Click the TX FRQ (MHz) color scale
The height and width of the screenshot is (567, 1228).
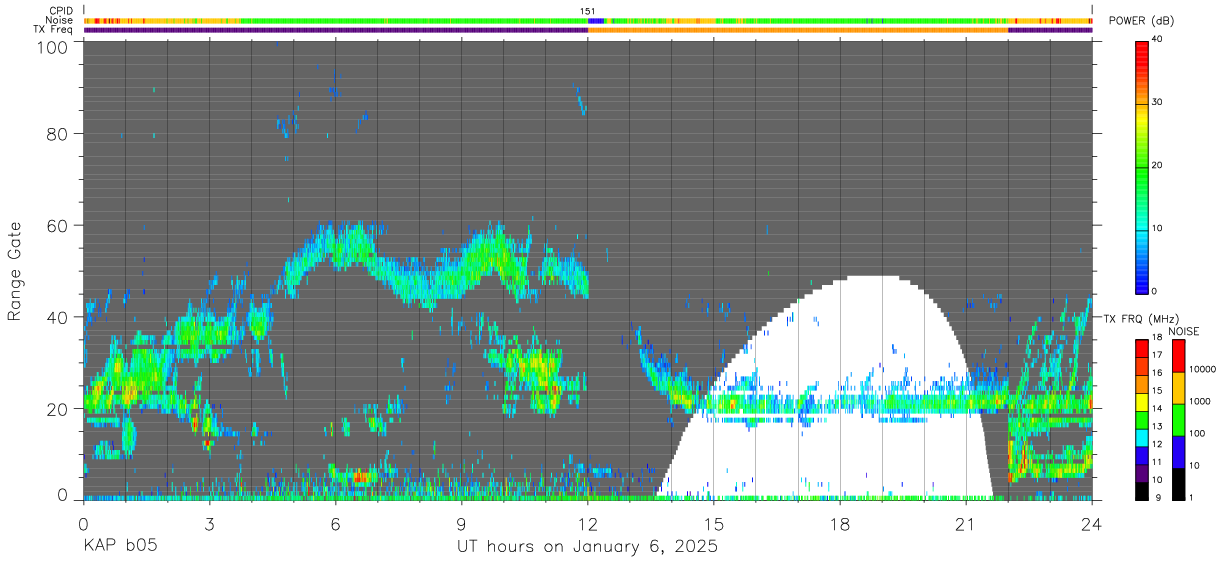pyautogui.click(x=1141, y=419)
